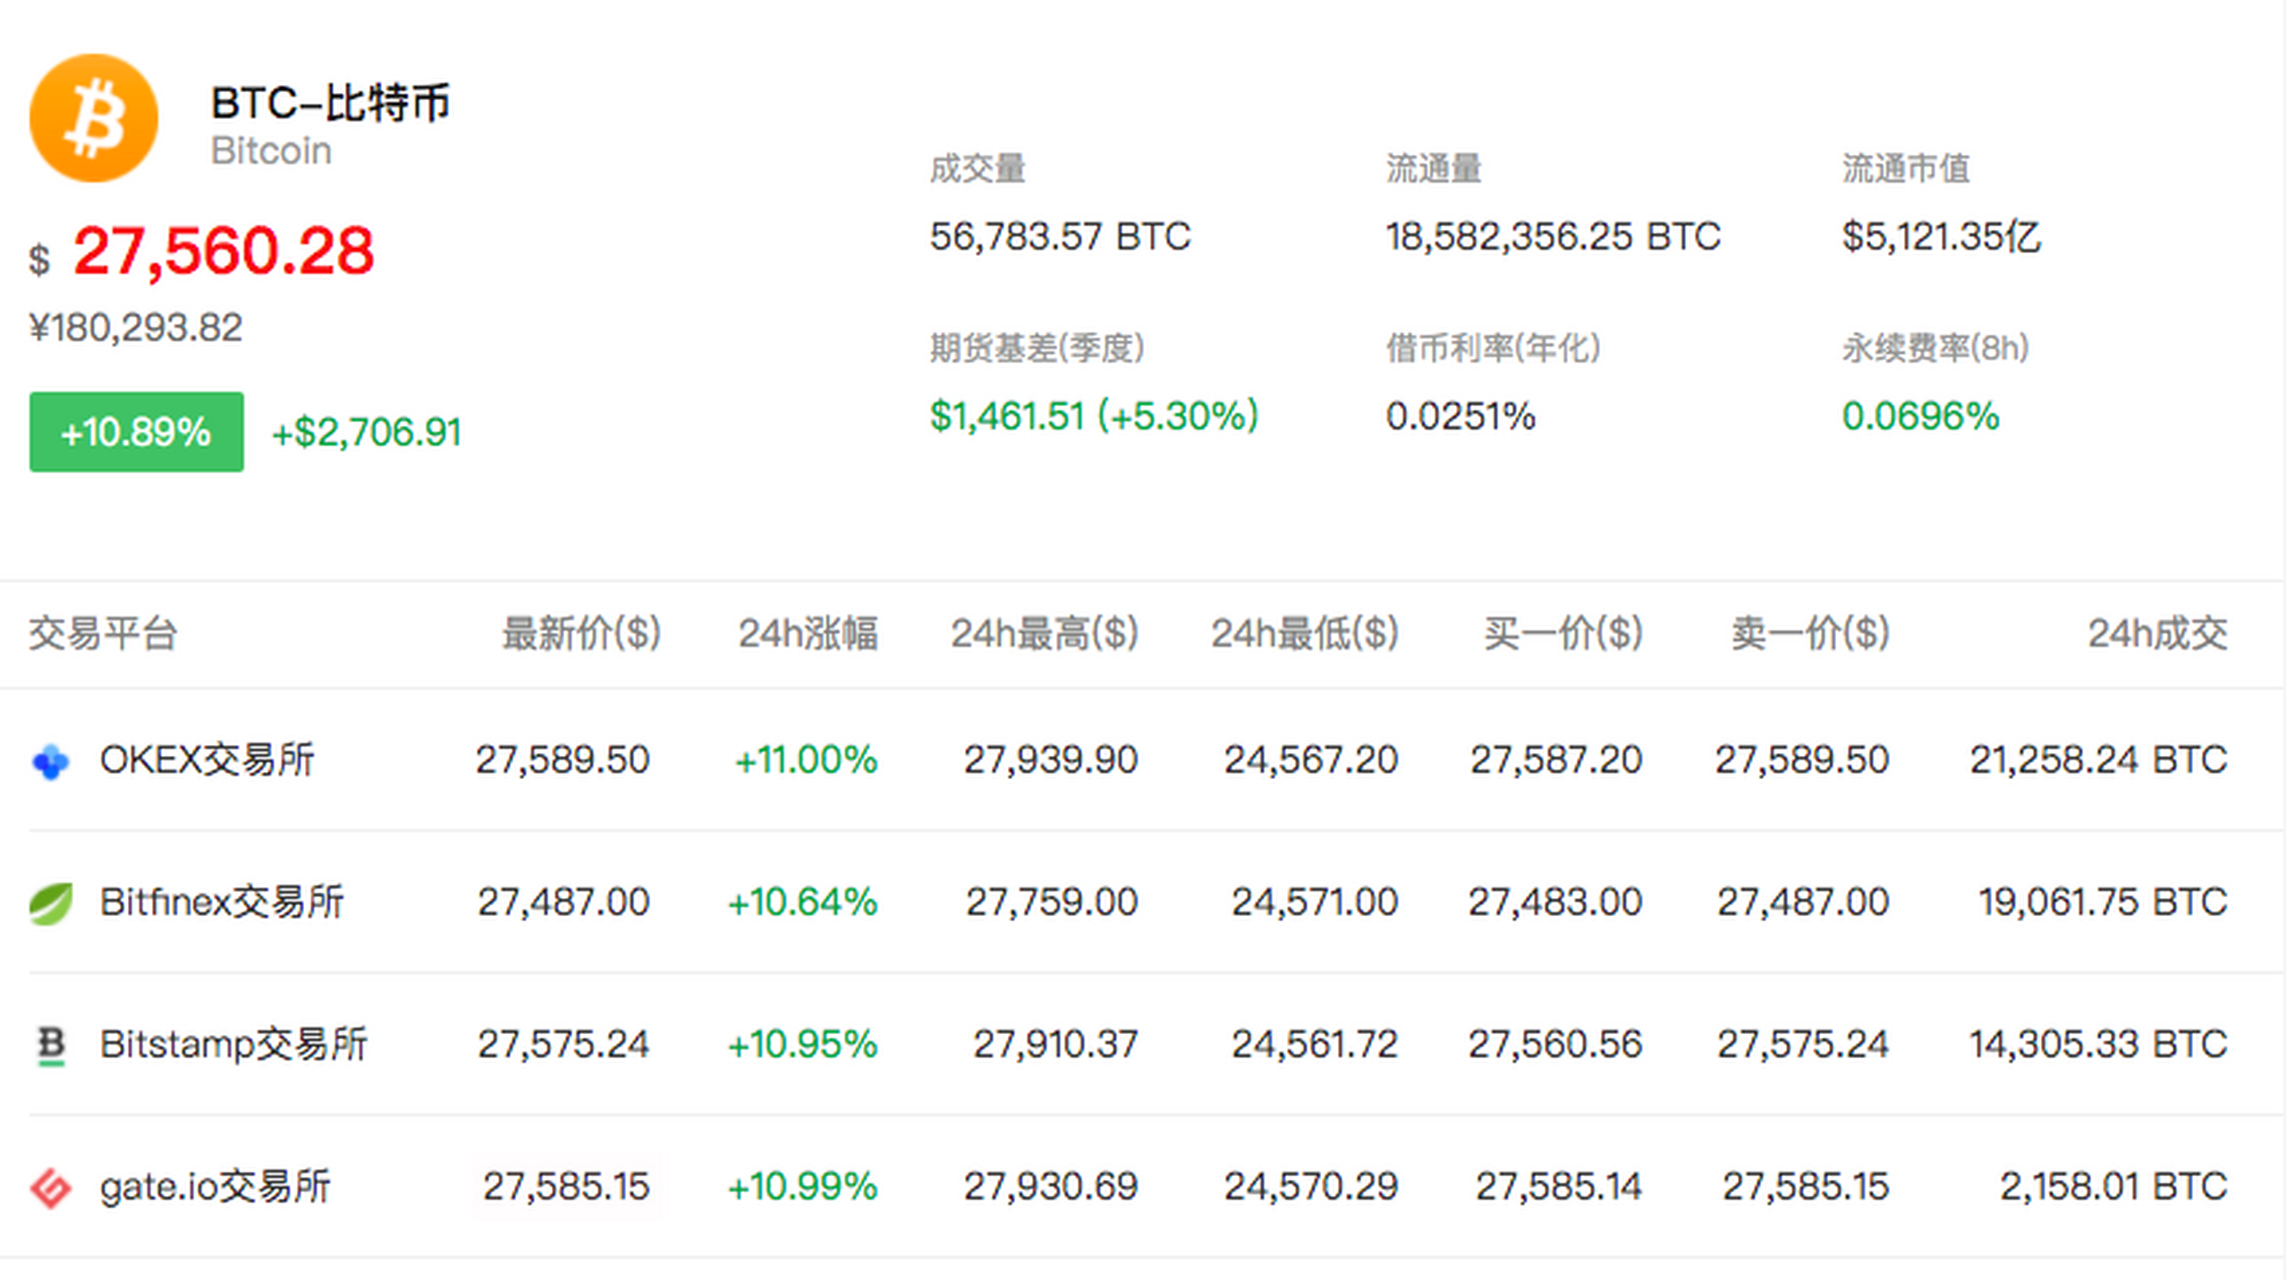Click the green +10.89% change badge
This screenshot has height=1280, width=2286.
[136, 432]
